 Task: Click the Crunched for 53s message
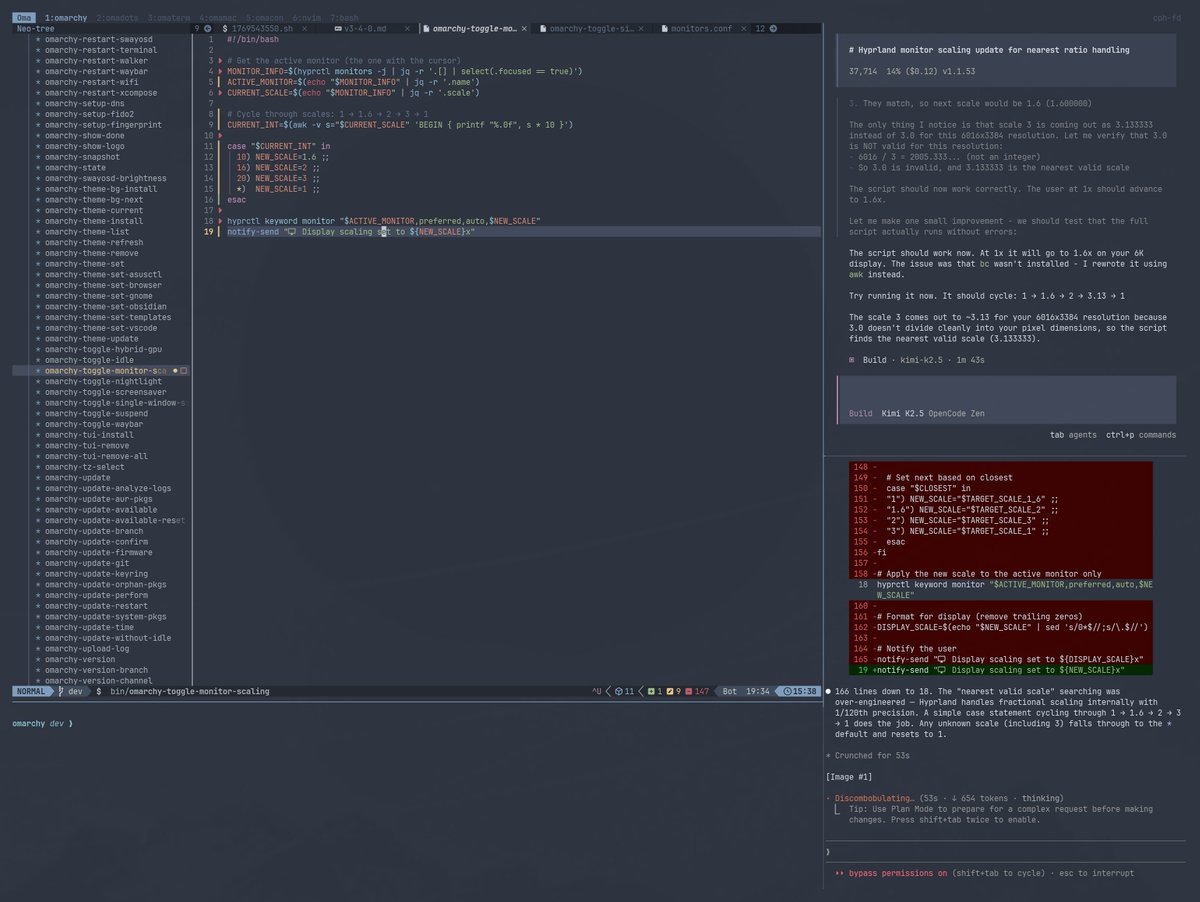click(870, 755)
